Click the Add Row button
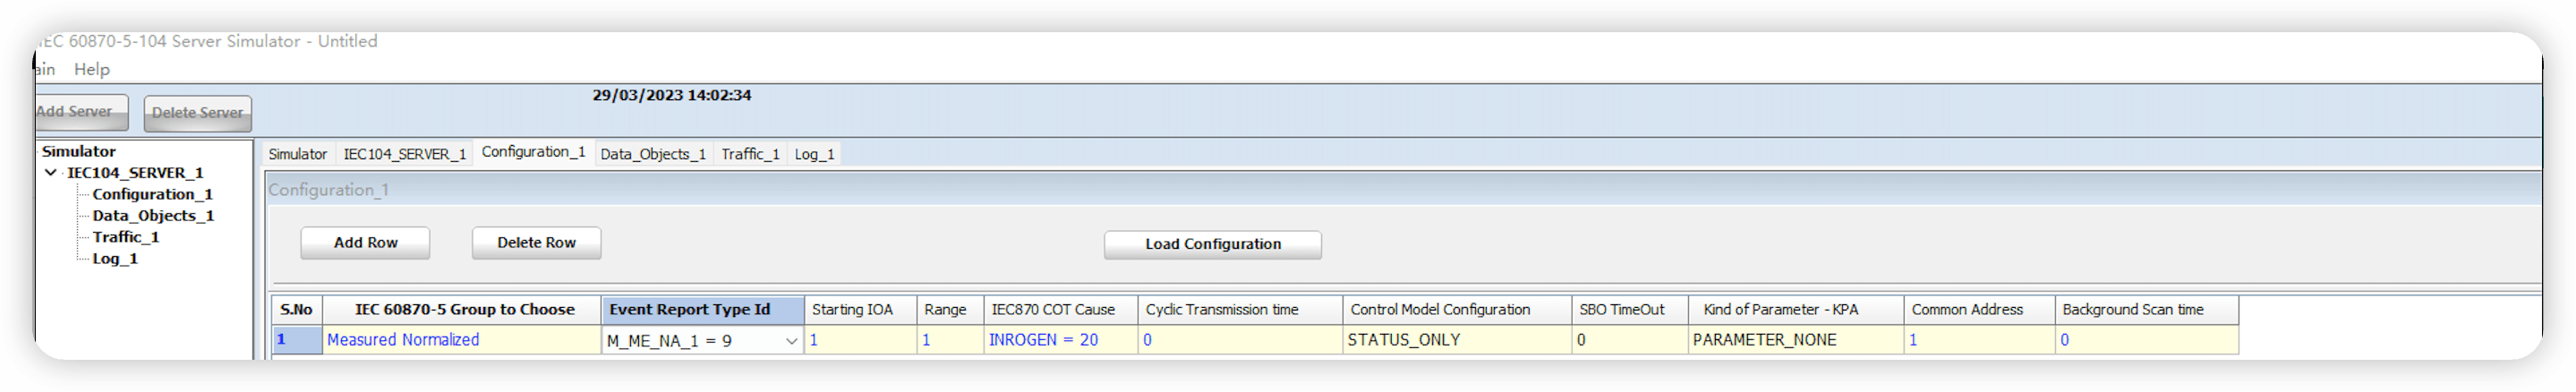 click(x=365, y=243)
